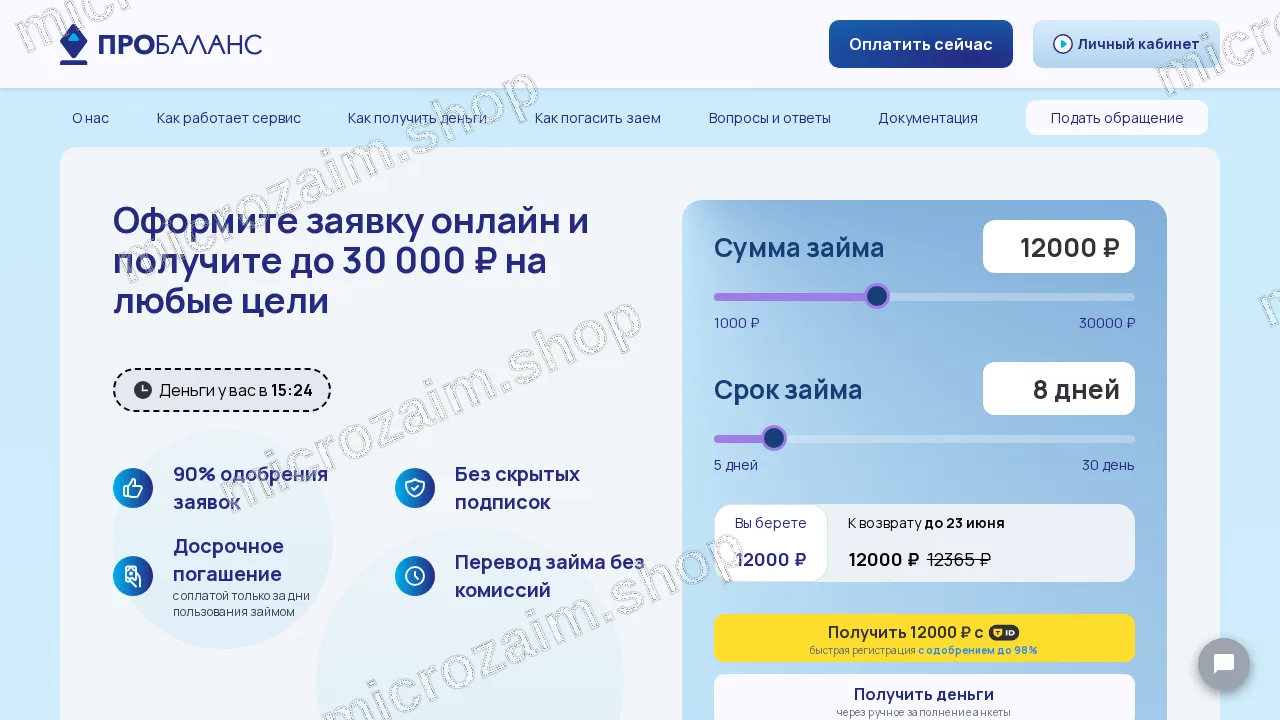Click the ПРОБАЛАНС logo text
The width and height of the screenshot is (1280, 720).
point(180,45)
